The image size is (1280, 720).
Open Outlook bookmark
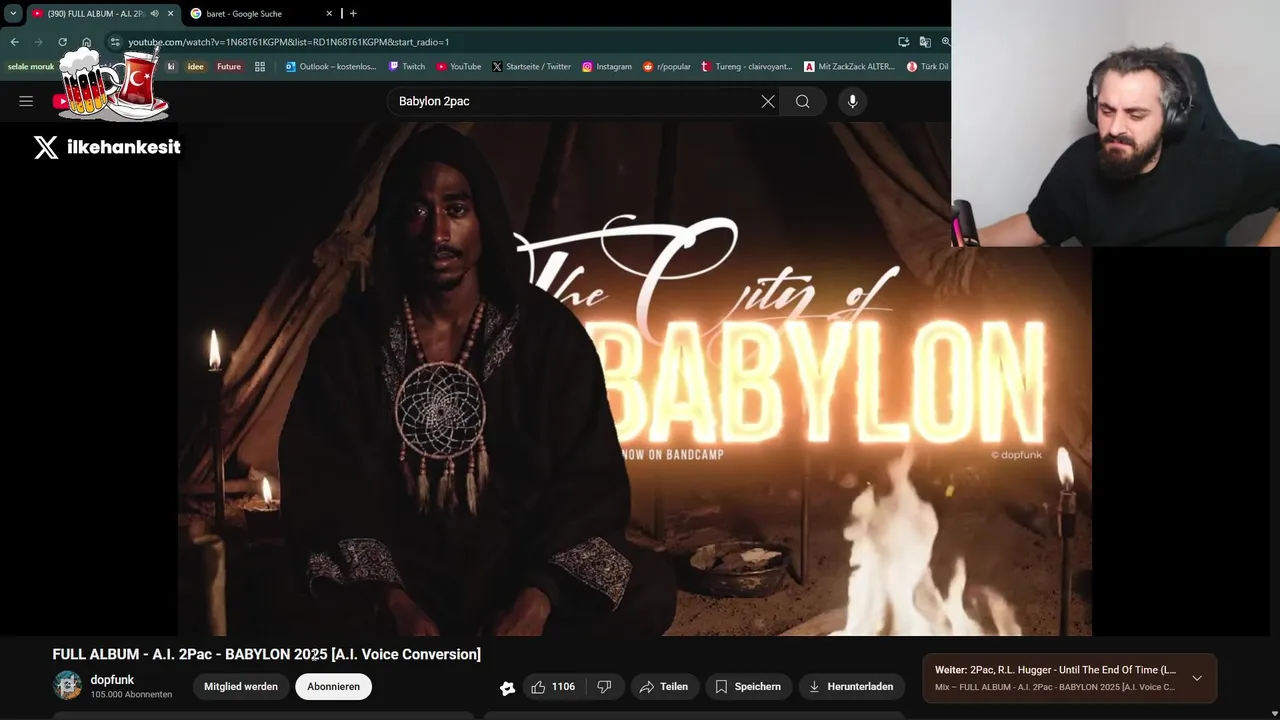[331, 67]
